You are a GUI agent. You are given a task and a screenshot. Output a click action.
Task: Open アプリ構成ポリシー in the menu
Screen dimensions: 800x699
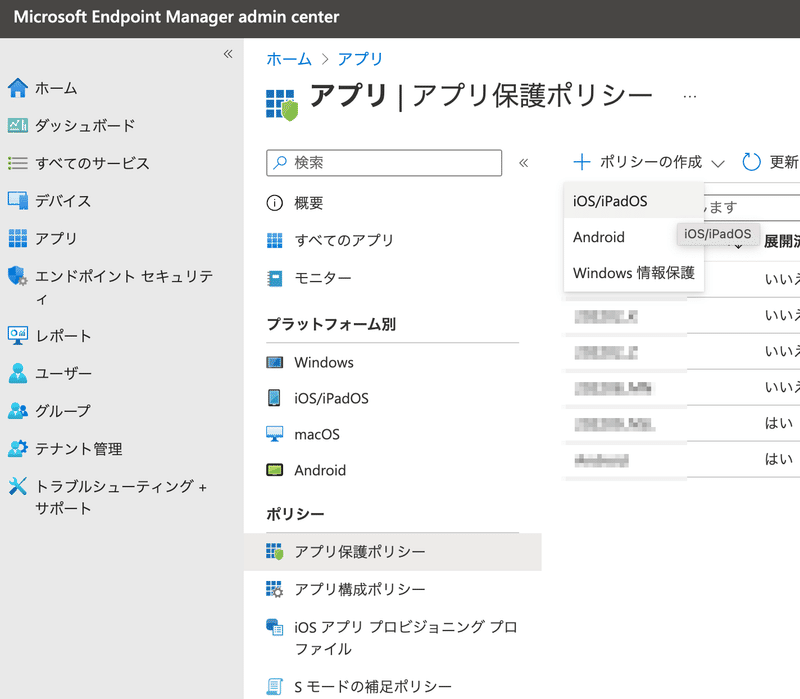click(x=346, y=589)
